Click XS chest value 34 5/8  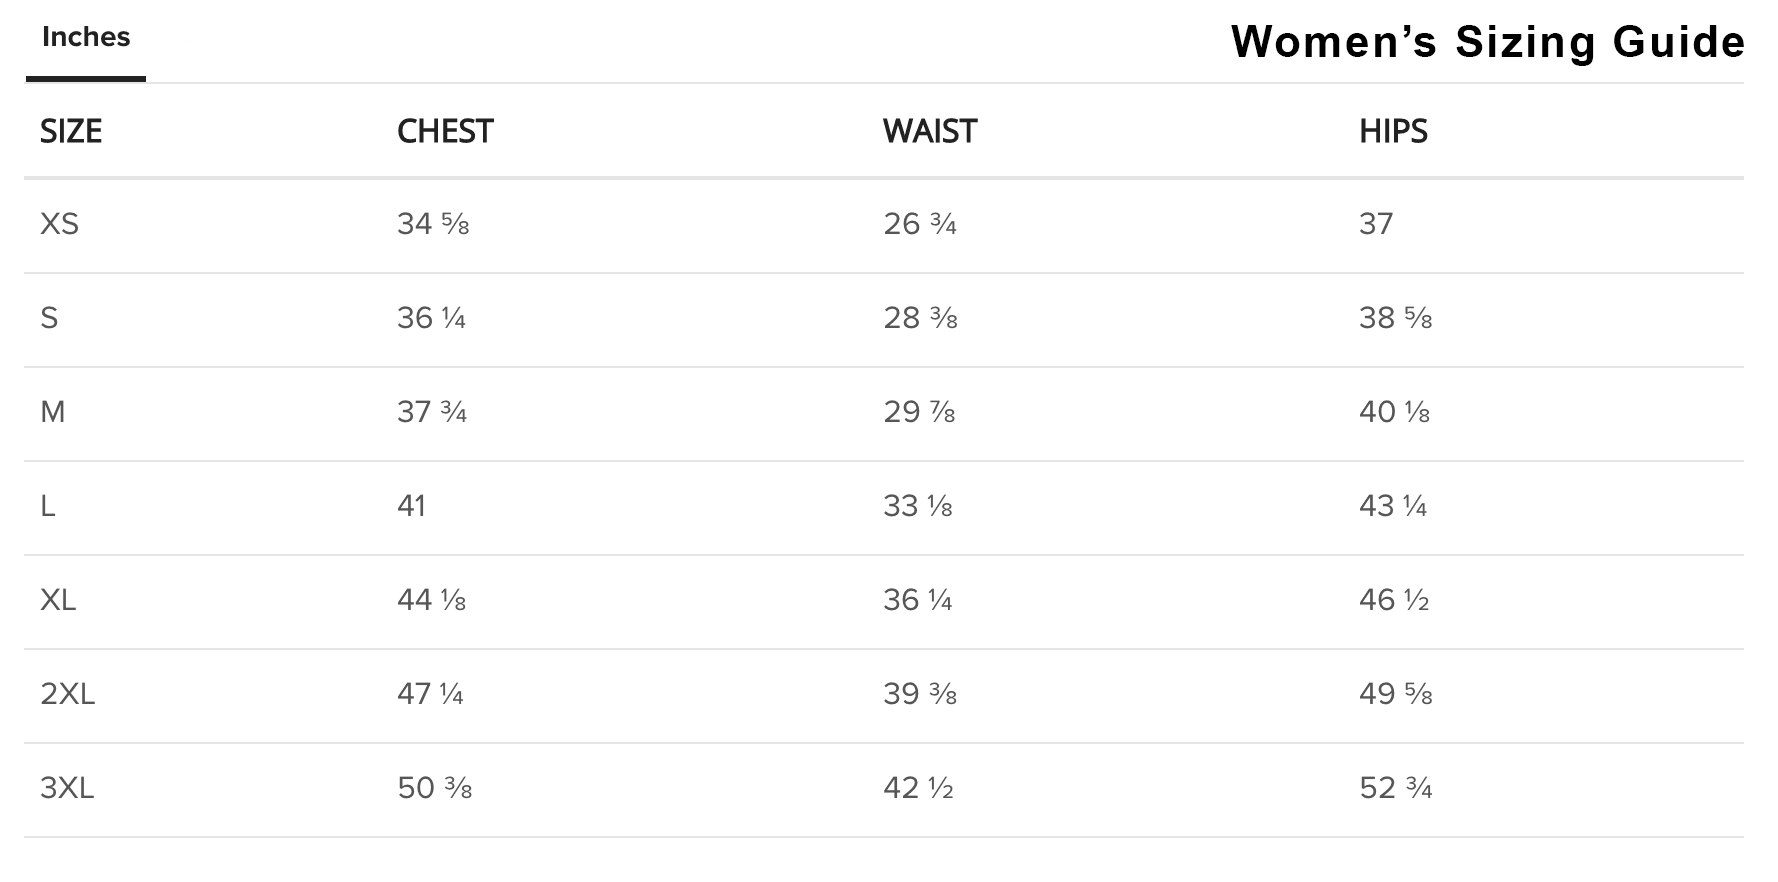[433, 224]
